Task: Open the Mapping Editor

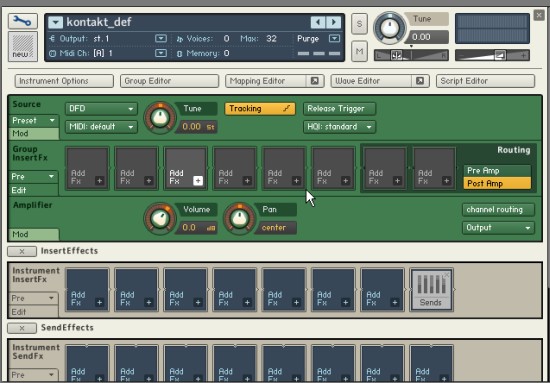Action: (266, 81)
